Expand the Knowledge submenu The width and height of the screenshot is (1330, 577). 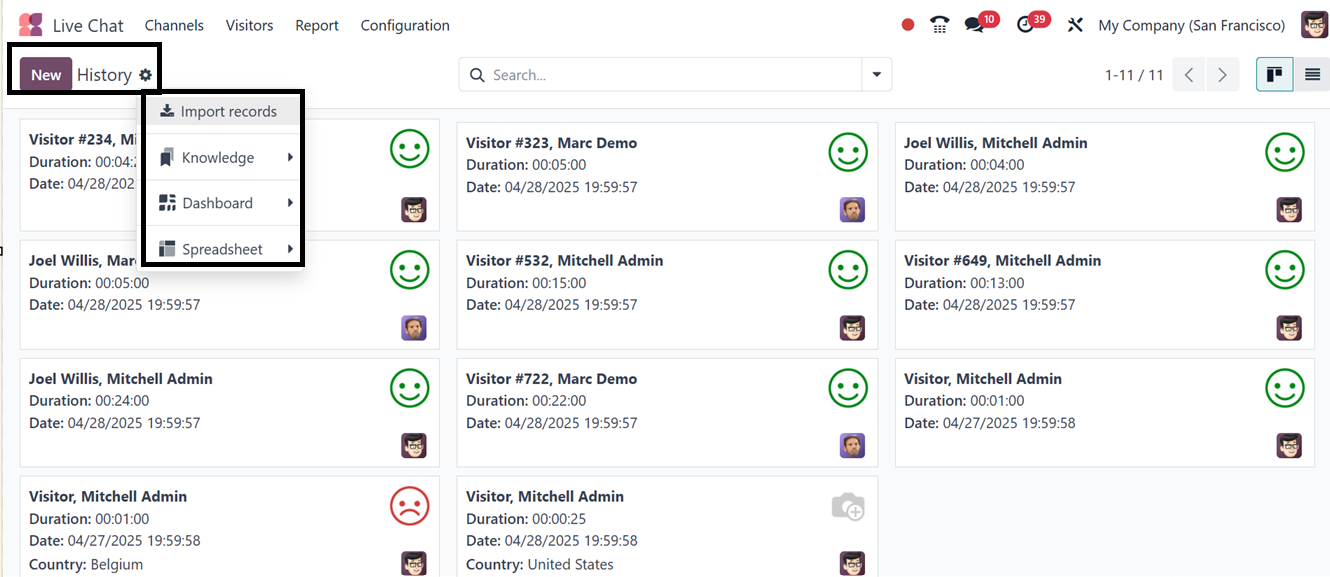(x=222, y=157)
